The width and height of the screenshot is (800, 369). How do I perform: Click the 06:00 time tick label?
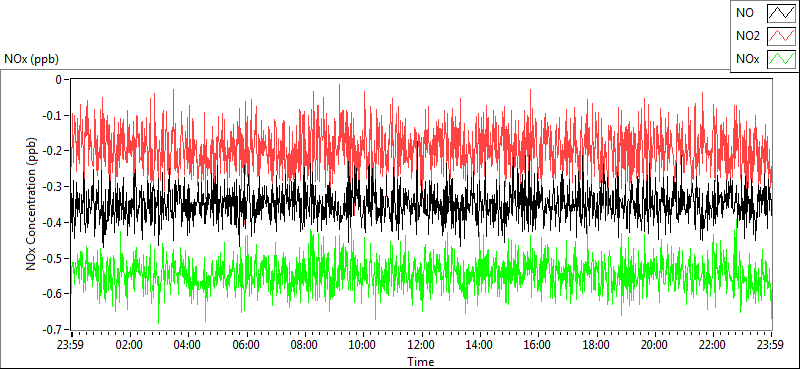pyautogui.click(x=246, y=344)
